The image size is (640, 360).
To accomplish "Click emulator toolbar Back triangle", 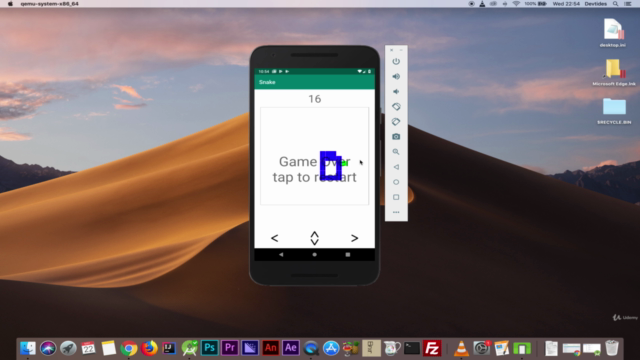I will coord(396,167).
